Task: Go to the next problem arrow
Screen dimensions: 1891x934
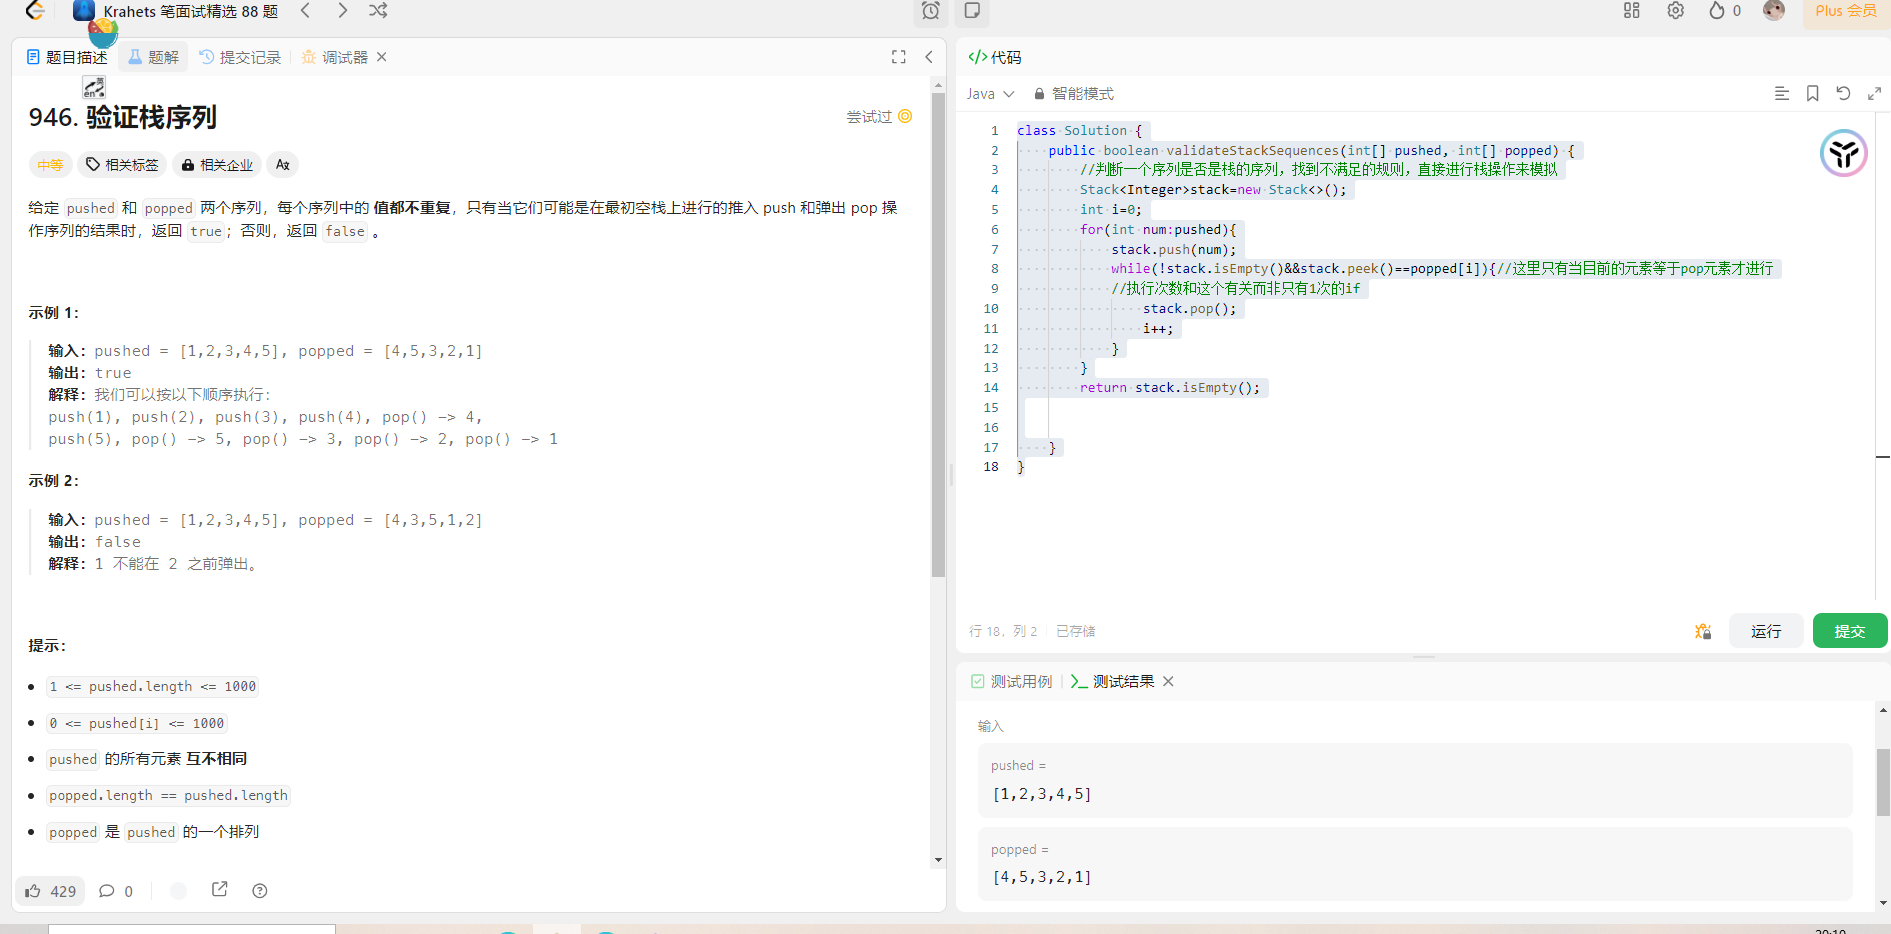Action: [342, 10]
